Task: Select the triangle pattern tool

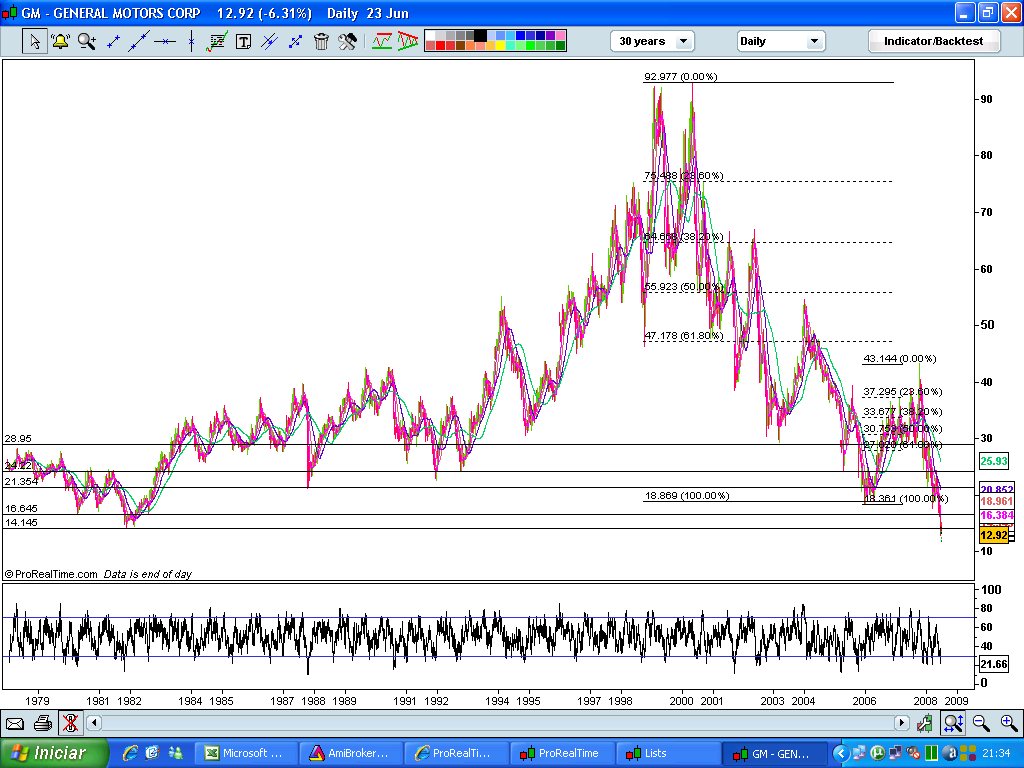Action: coord(408,41)
